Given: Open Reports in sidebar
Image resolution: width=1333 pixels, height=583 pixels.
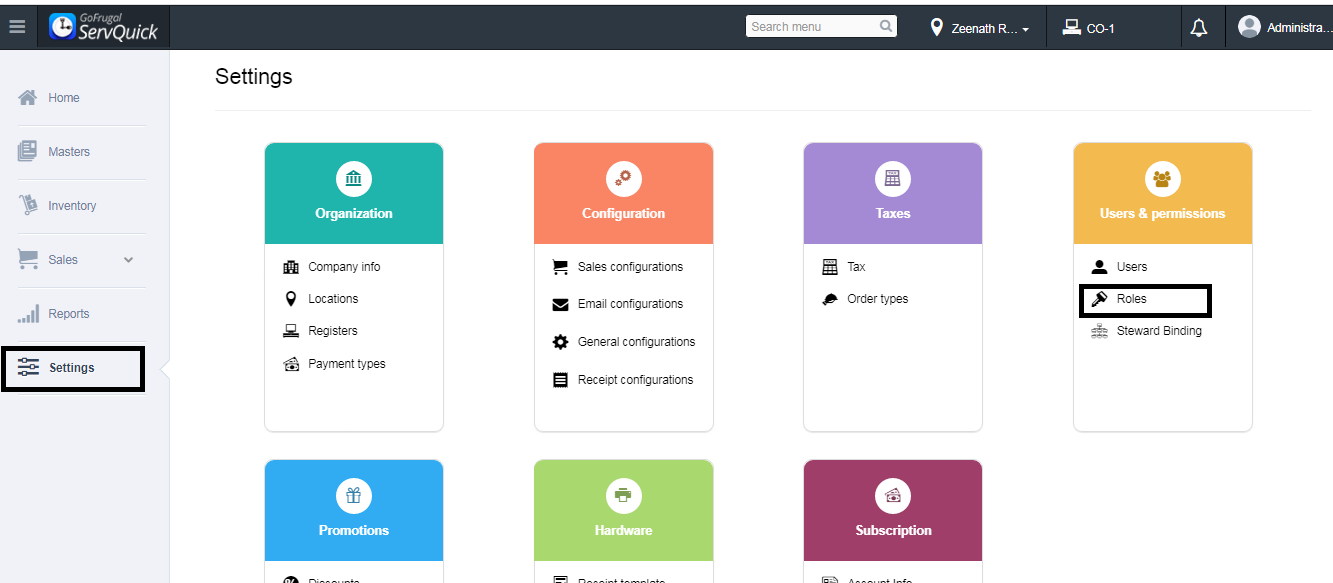Looking at the screenshot, I should [x=69, y=314].
